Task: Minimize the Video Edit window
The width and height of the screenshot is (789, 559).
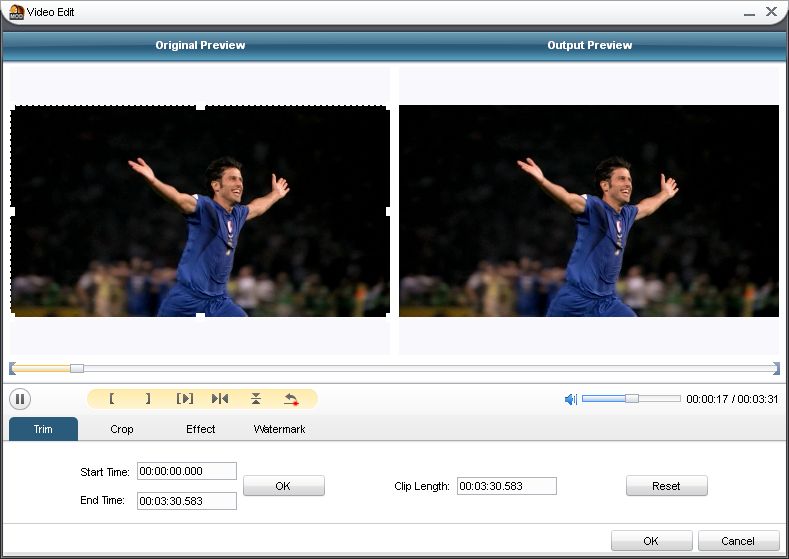Action: pyautogui.click(x=749, y=13)
